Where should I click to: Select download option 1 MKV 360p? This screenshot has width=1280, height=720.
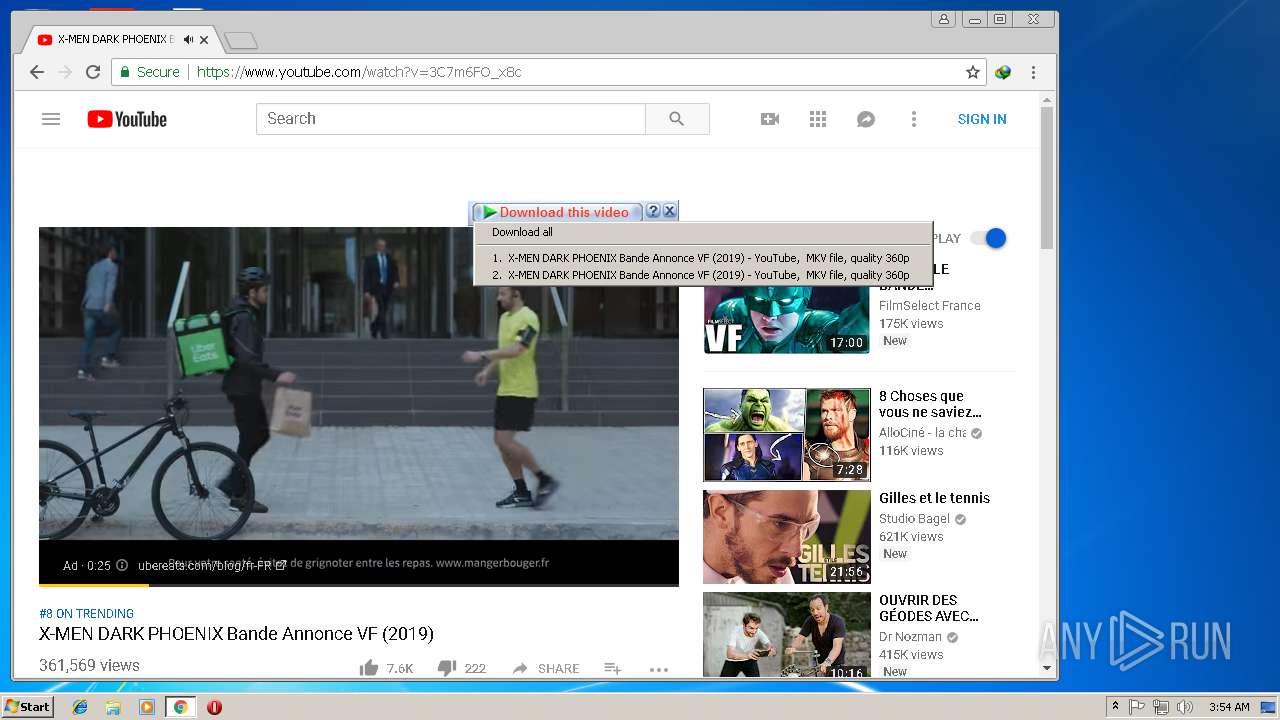click(x=701, y=258)
